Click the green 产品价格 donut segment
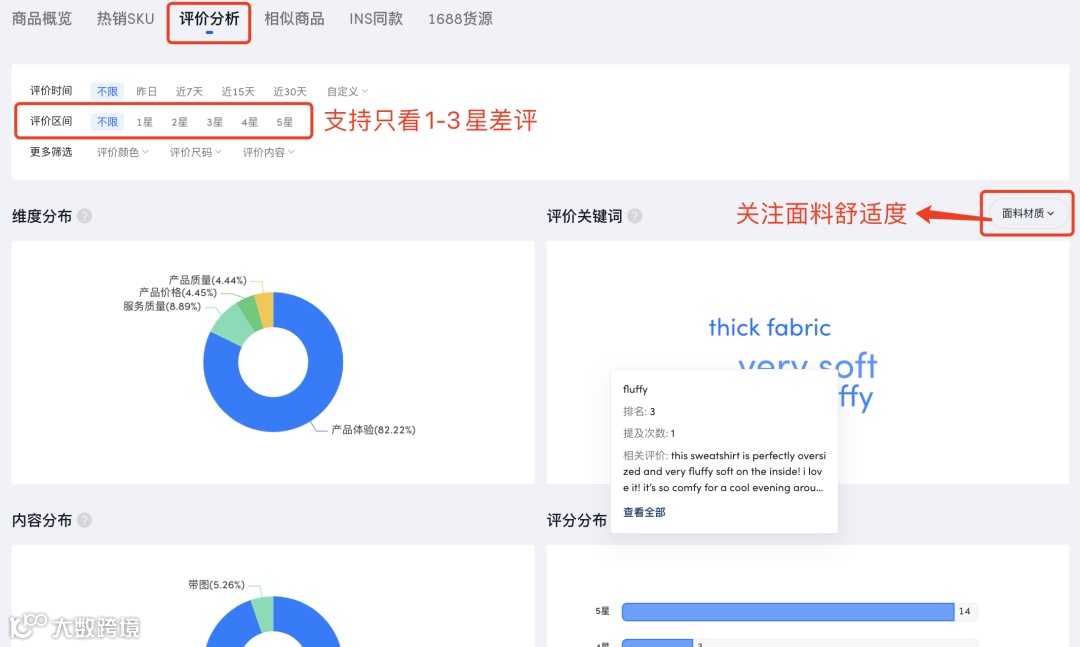Screen dimensions: 1080x647 click(x=251, y=312)
